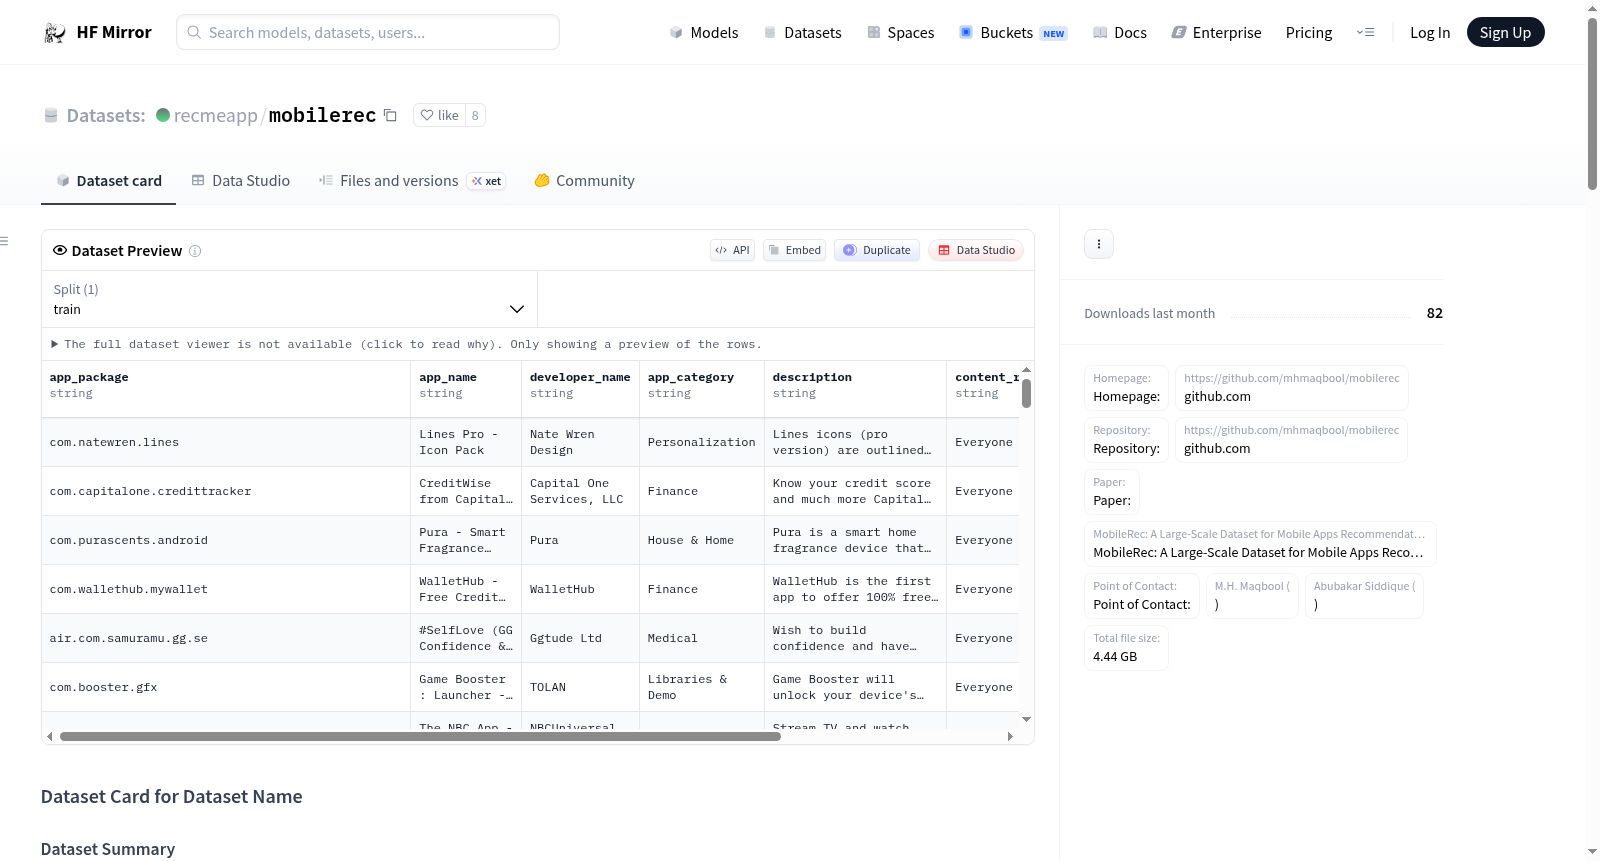Viewport: 1600px width, 861px height.
Task: Open the Datasets menu item
Action: point(803,33)
